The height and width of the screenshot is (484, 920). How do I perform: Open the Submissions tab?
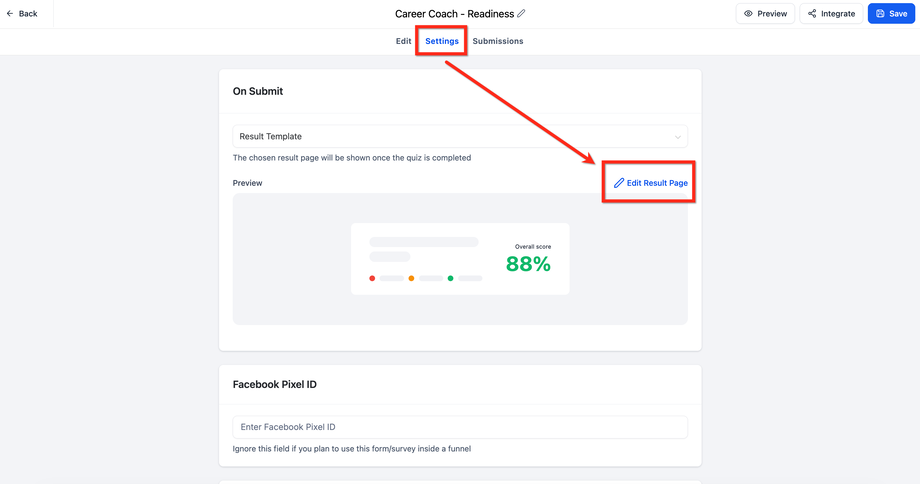[498, 41]
